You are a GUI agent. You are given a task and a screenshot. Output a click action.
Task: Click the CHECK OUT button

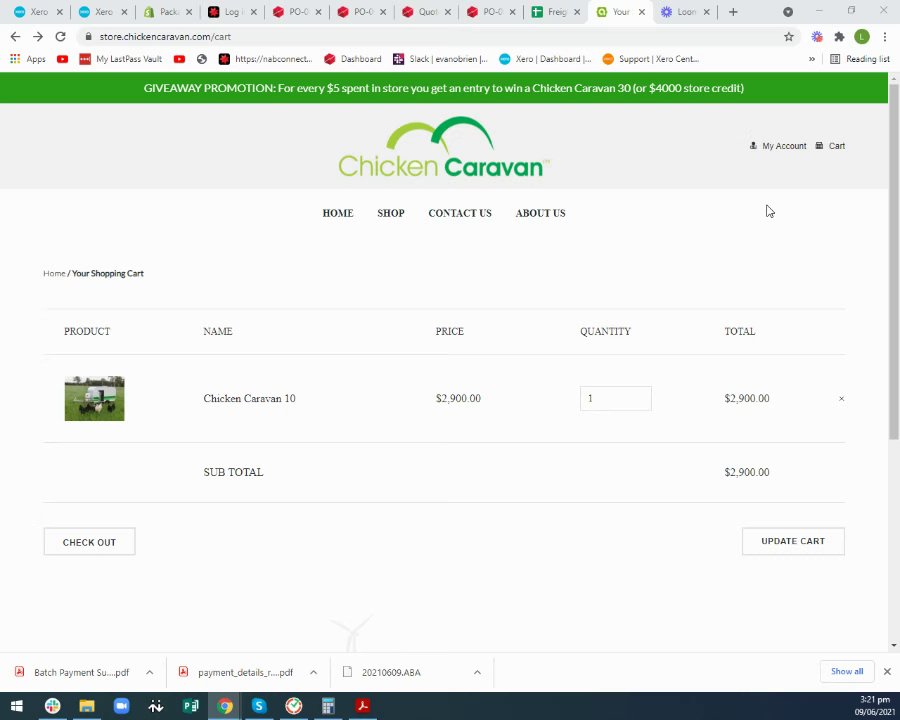90,542
